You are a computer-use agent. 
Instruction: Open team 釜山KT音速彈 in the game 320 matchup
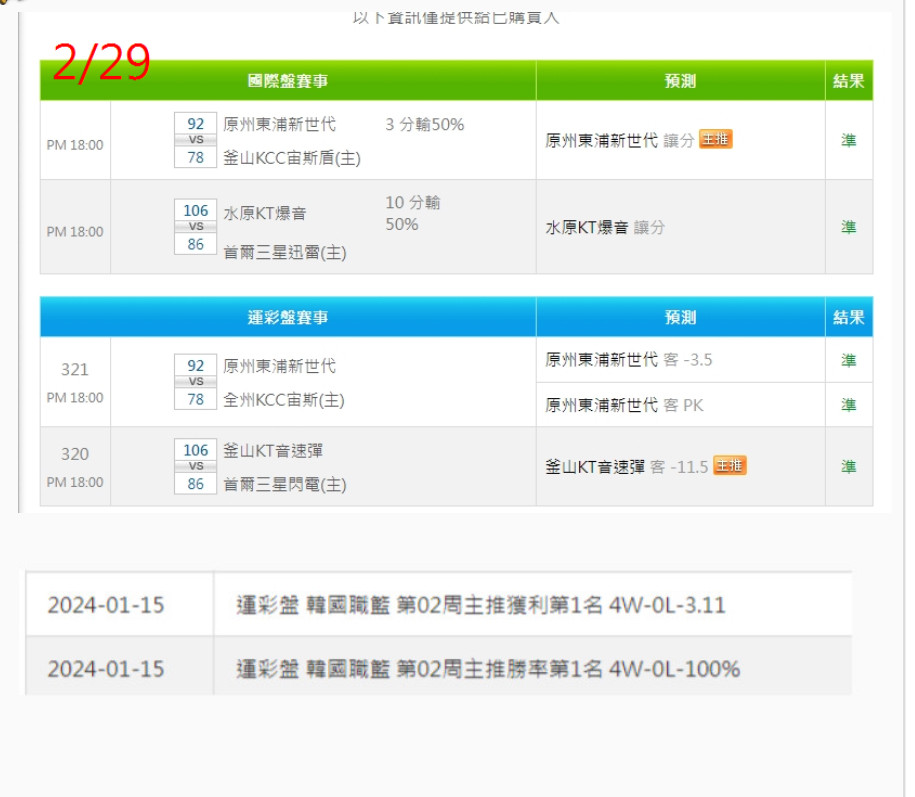tap(273, 450)
